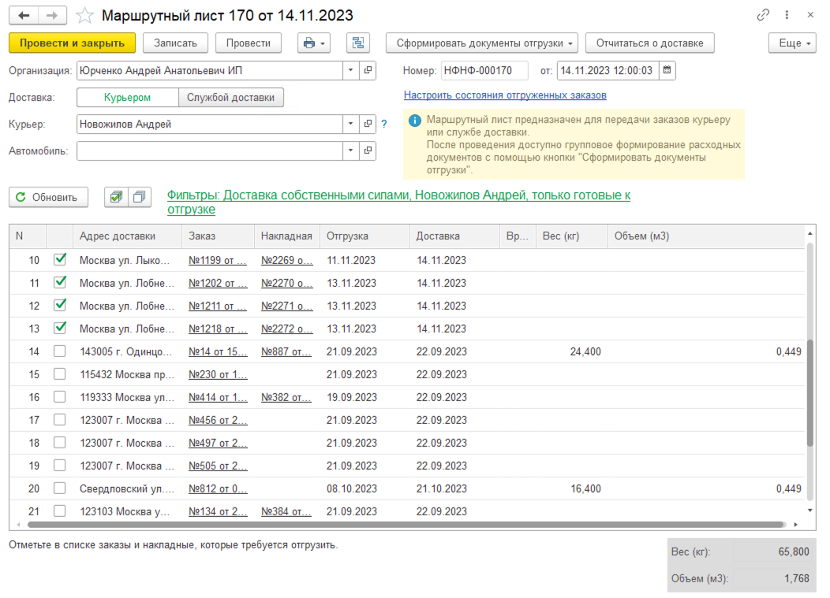Sort by the Вес (кг) column header
830x598 pixels.
pyautogui.click(x=572, y=237)
